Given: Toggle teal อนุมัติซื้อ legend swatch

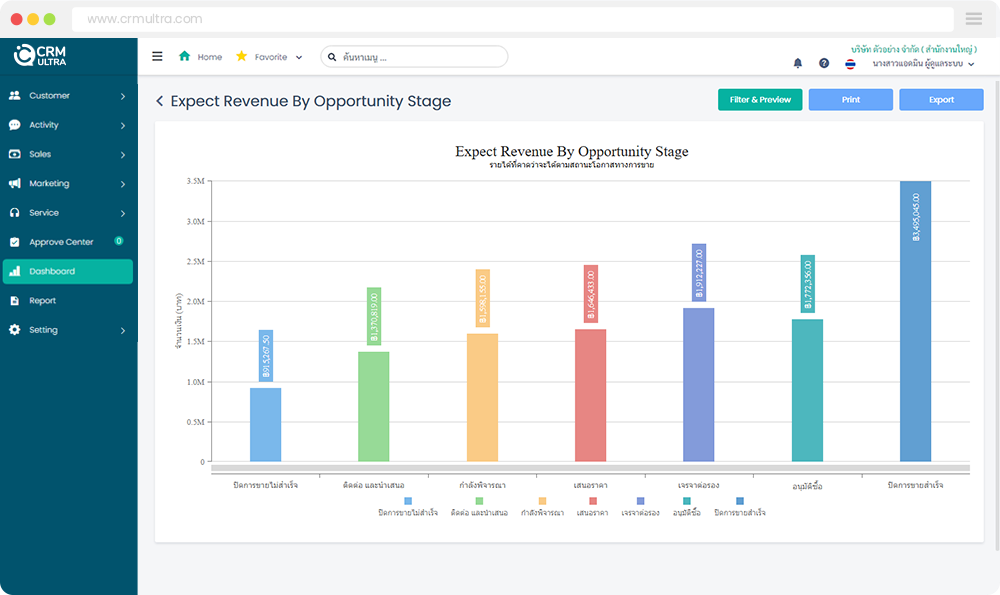Looking at the screenshot, I should 687,501.
